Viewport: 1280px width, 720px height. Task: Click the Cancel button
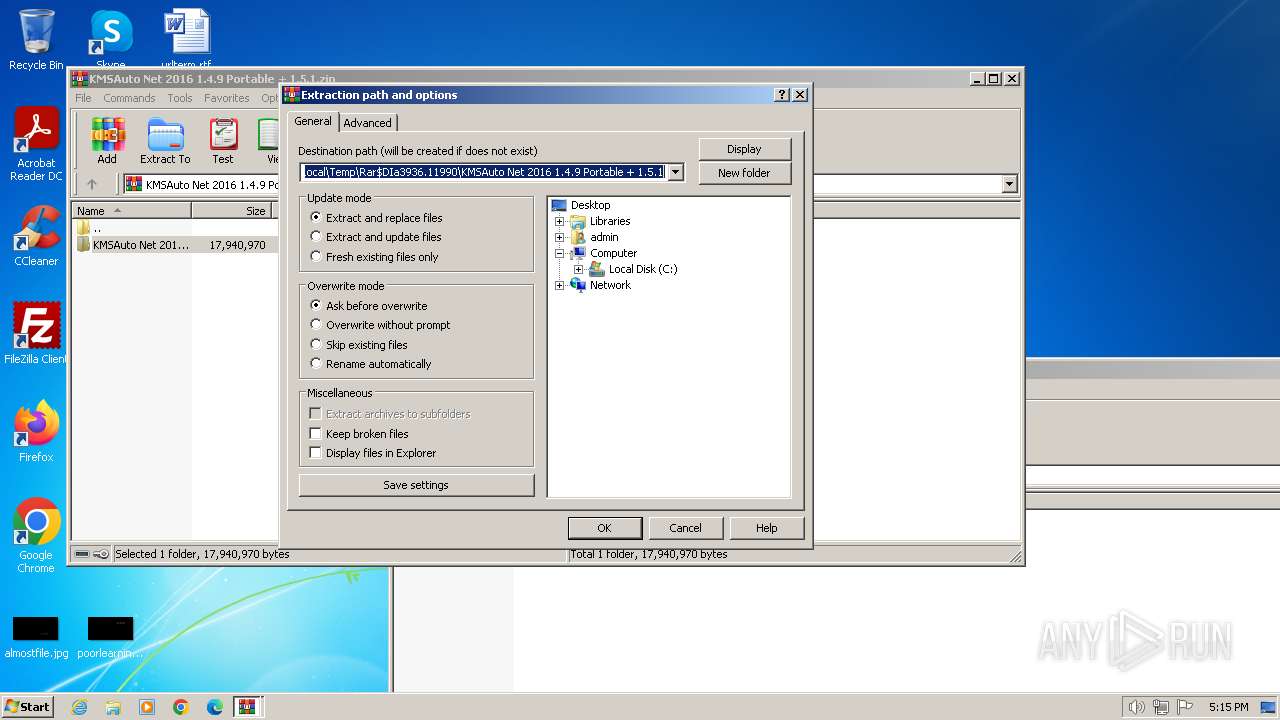click(x=685, y=528)
